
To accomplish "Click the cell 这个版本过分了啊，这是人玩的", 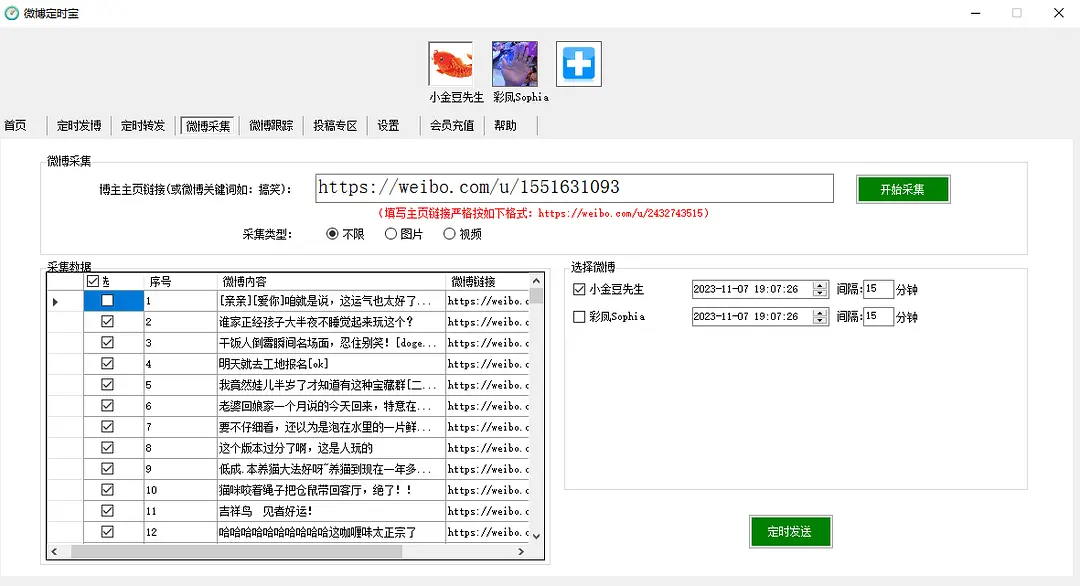I will point(331,448).
